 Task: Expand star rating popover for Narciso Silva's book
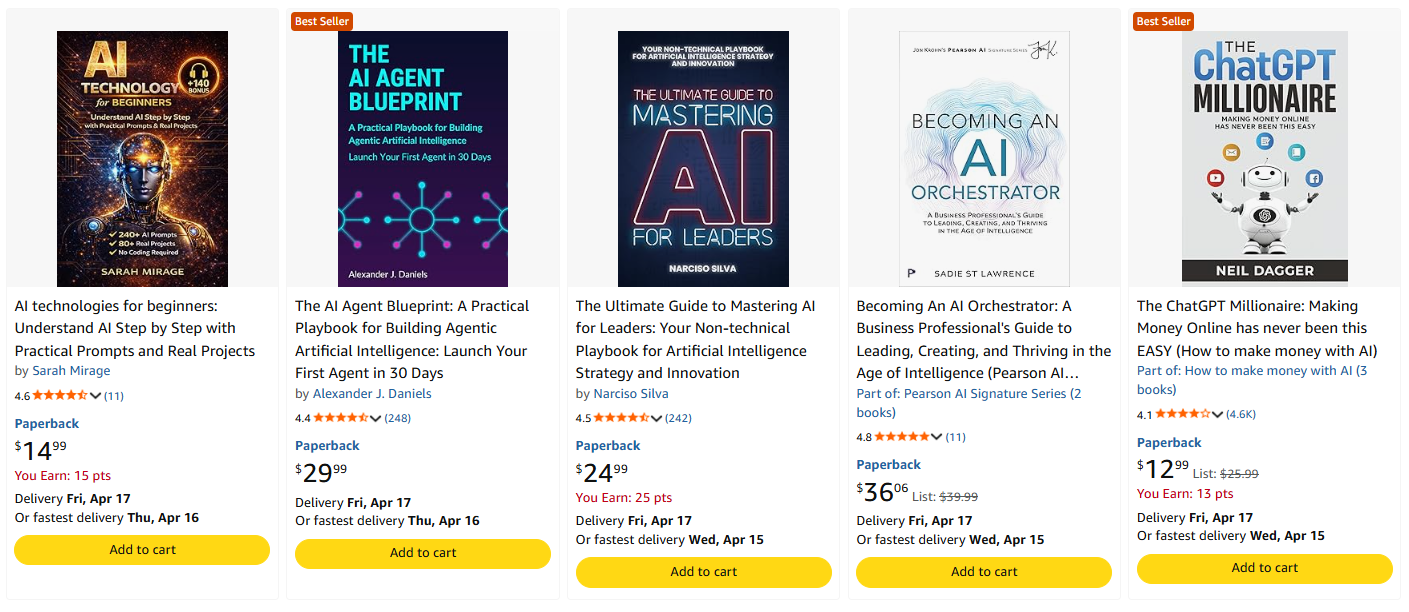click(658, 418)
